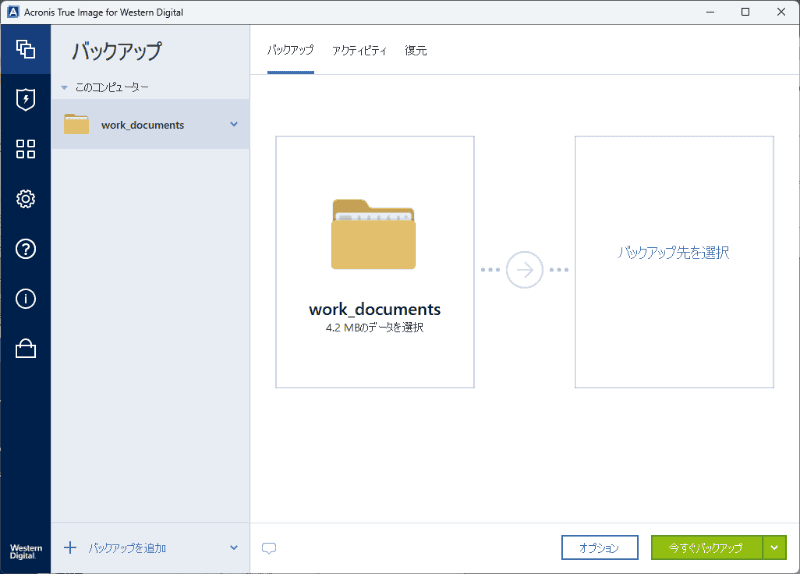This screenshot has height=574, width=800.
Task: Switch to the 復元 tab
Action: pos(416,50)
